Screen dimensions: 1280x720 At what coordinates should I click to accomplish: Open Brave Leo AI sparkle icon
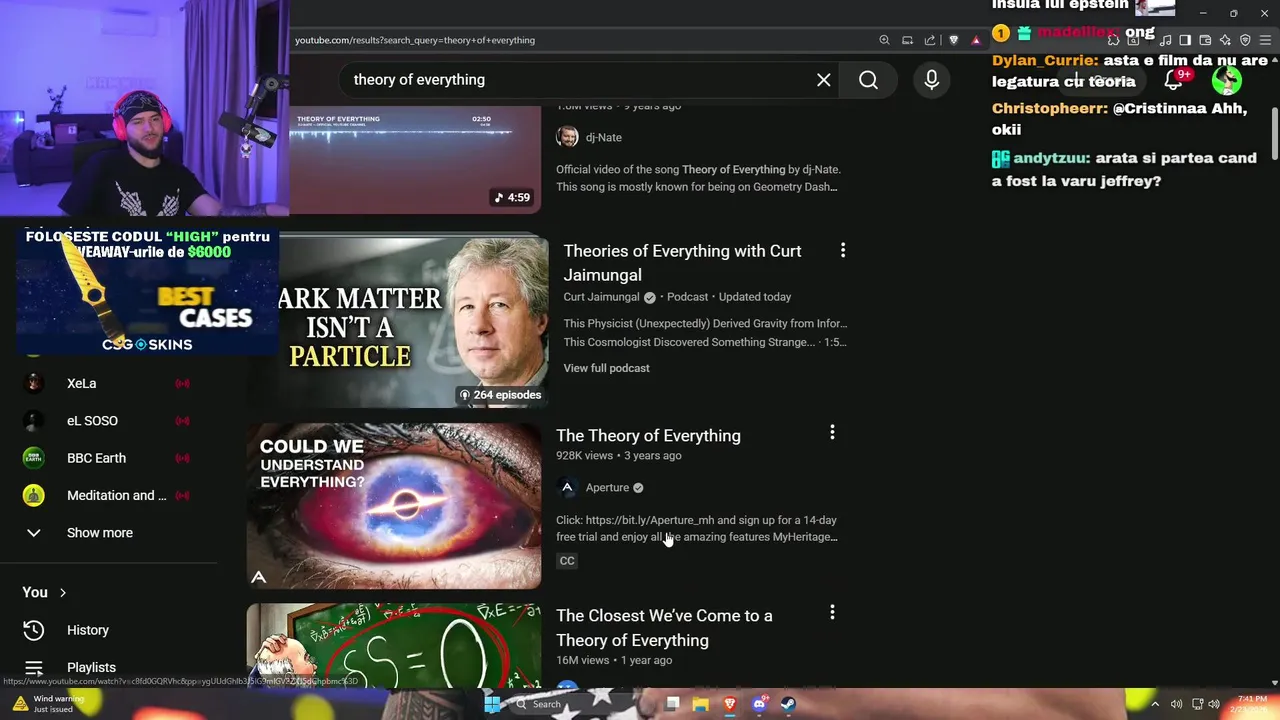click(1225, 40)
